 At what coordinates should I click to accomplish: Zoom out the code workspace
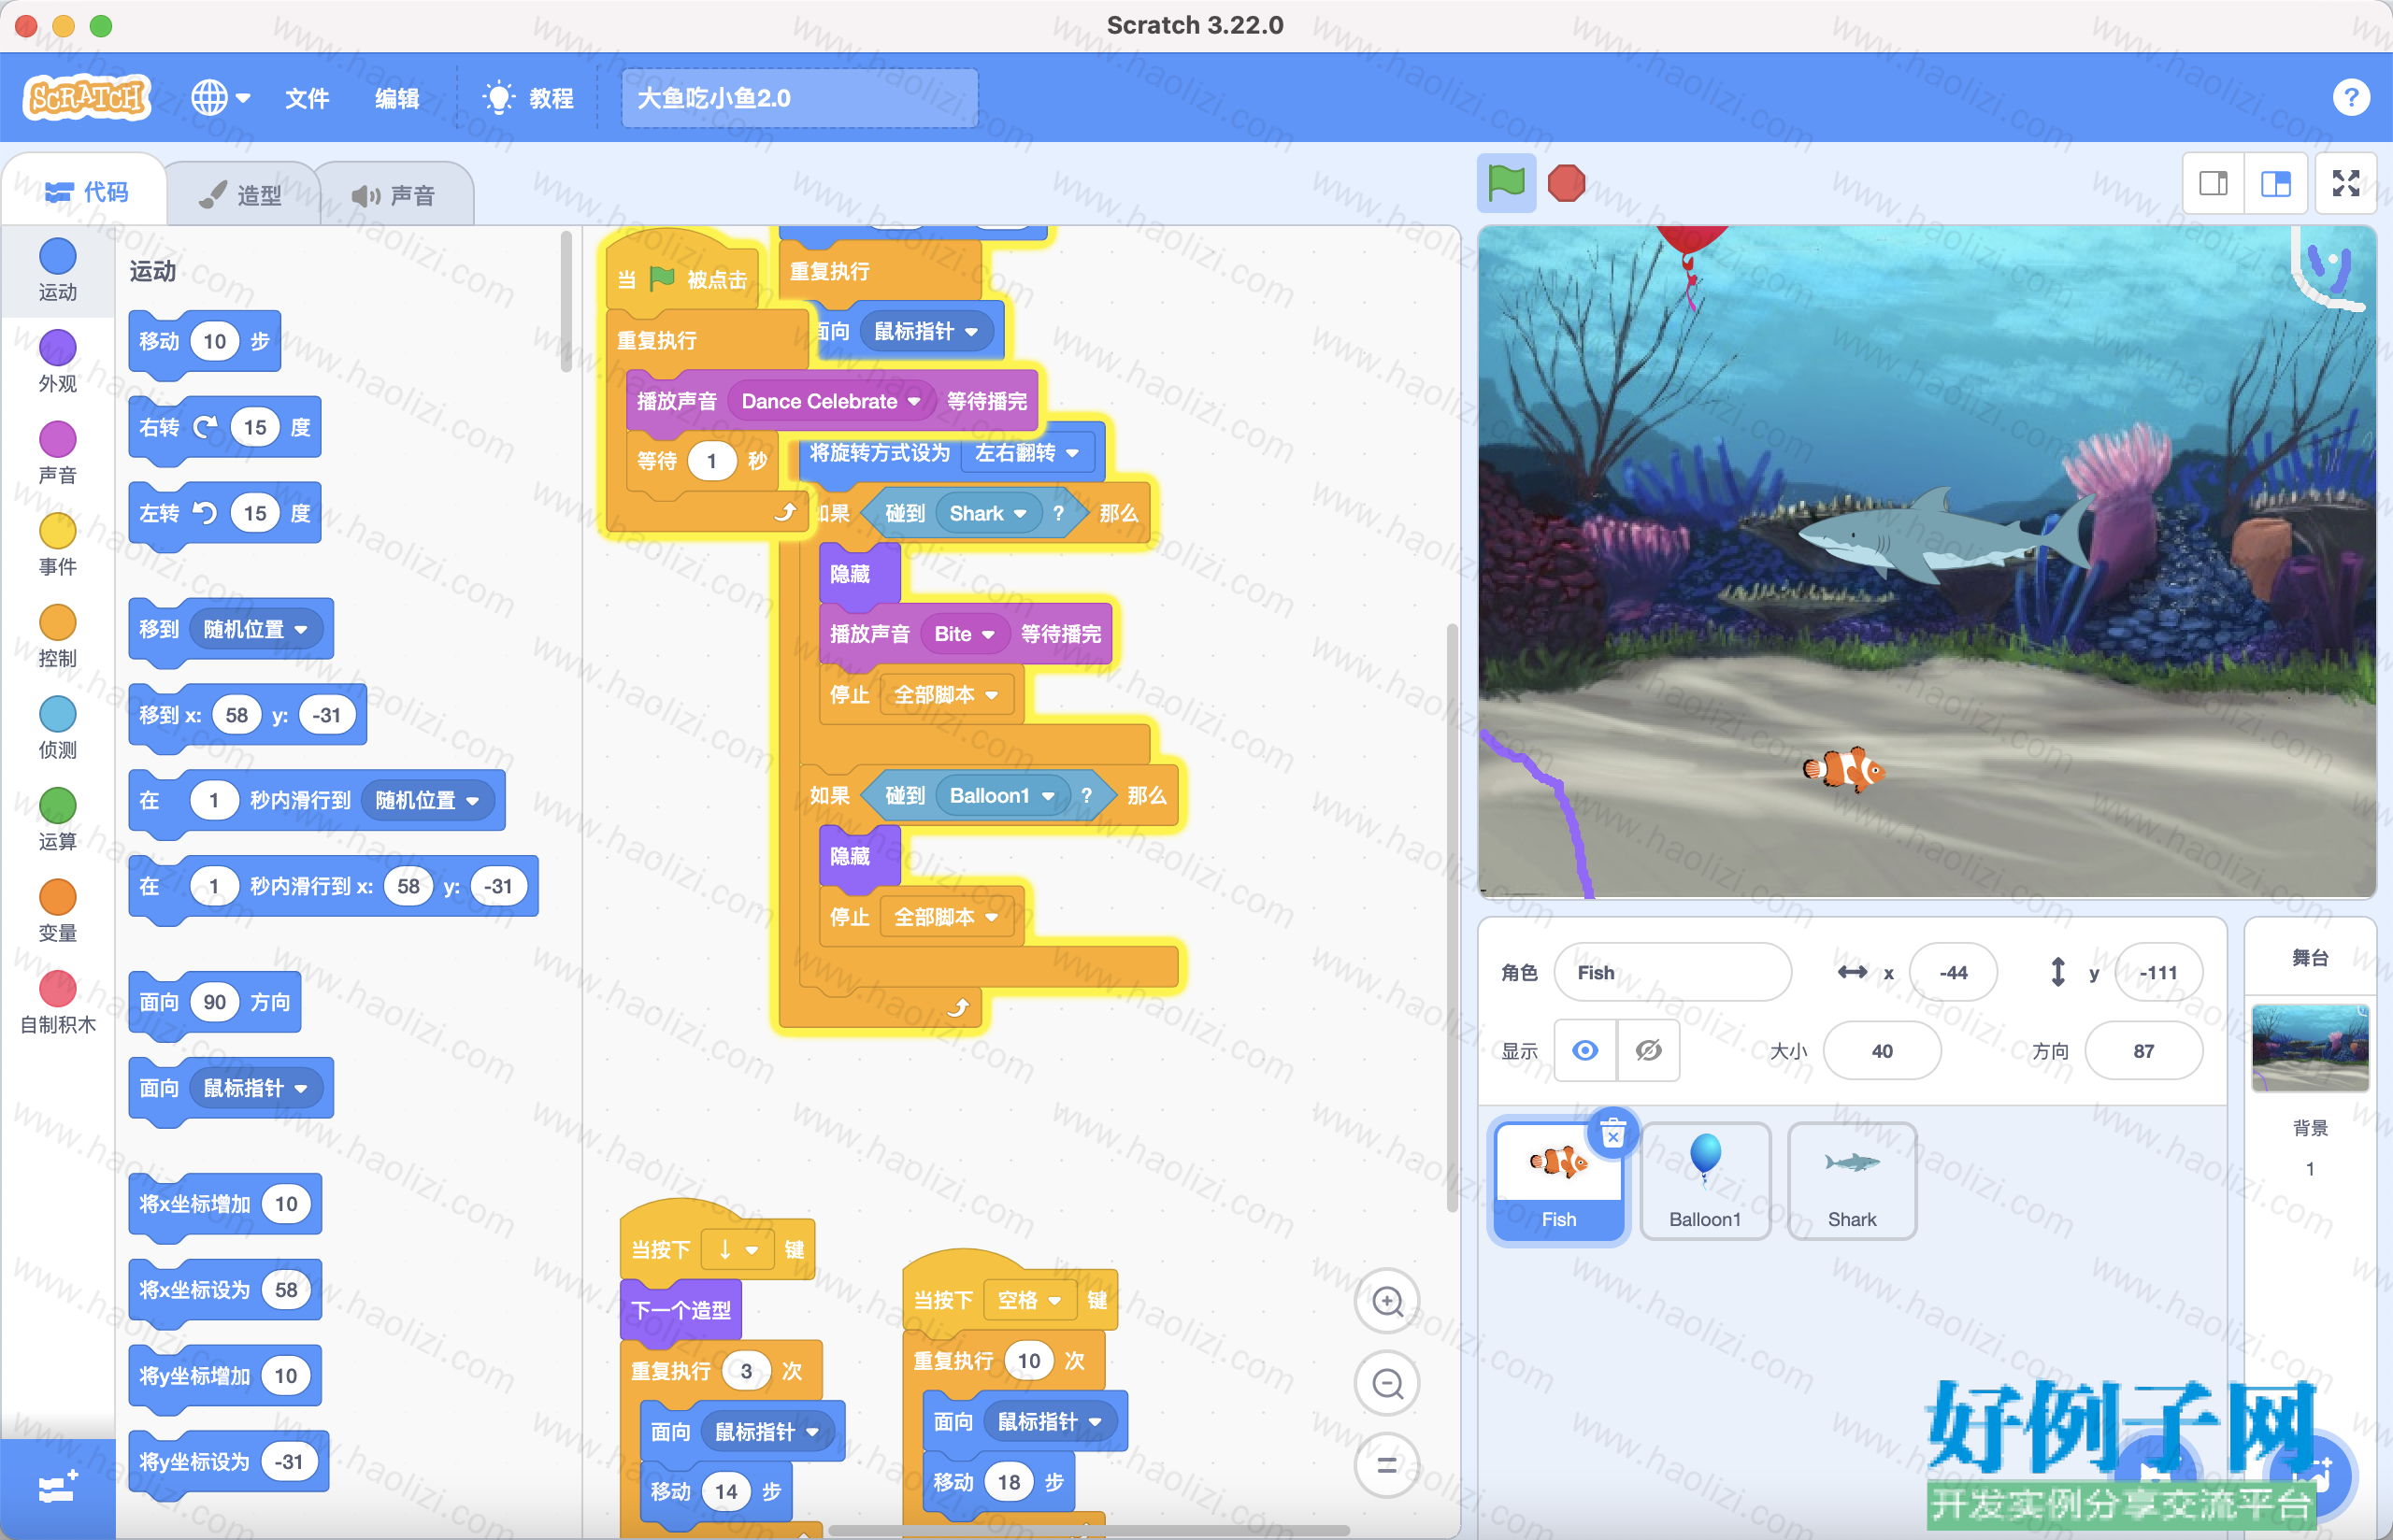(x=1387, y=1383)
